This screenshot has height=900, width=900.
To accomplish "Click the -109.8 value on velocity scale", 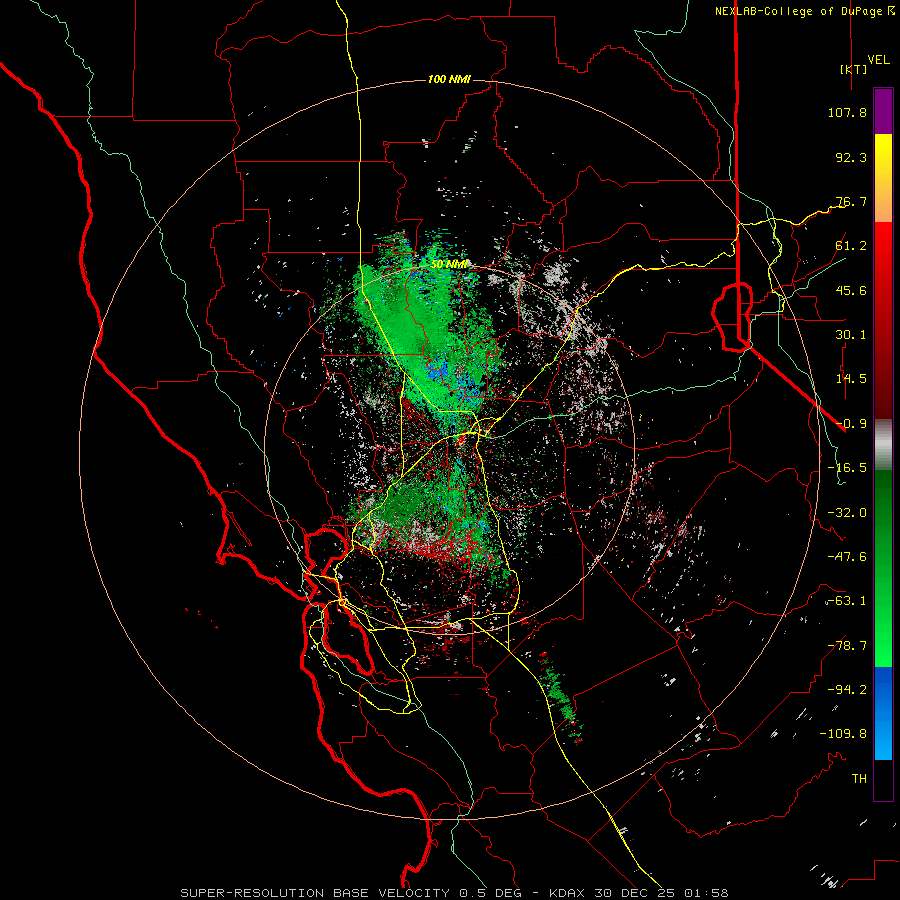I will click(843, 734).
